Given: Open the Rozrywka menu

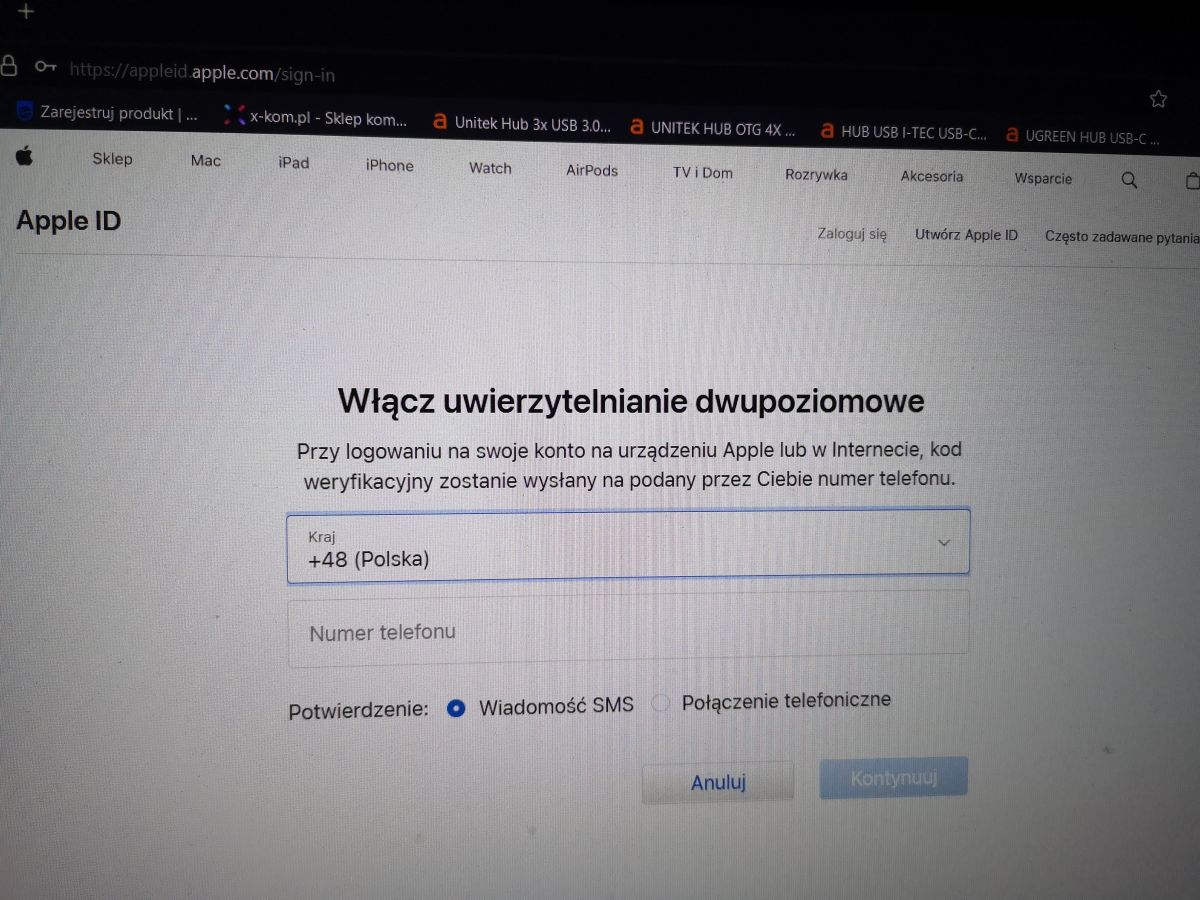Looking at the screenshot, I should click(816, 174).
